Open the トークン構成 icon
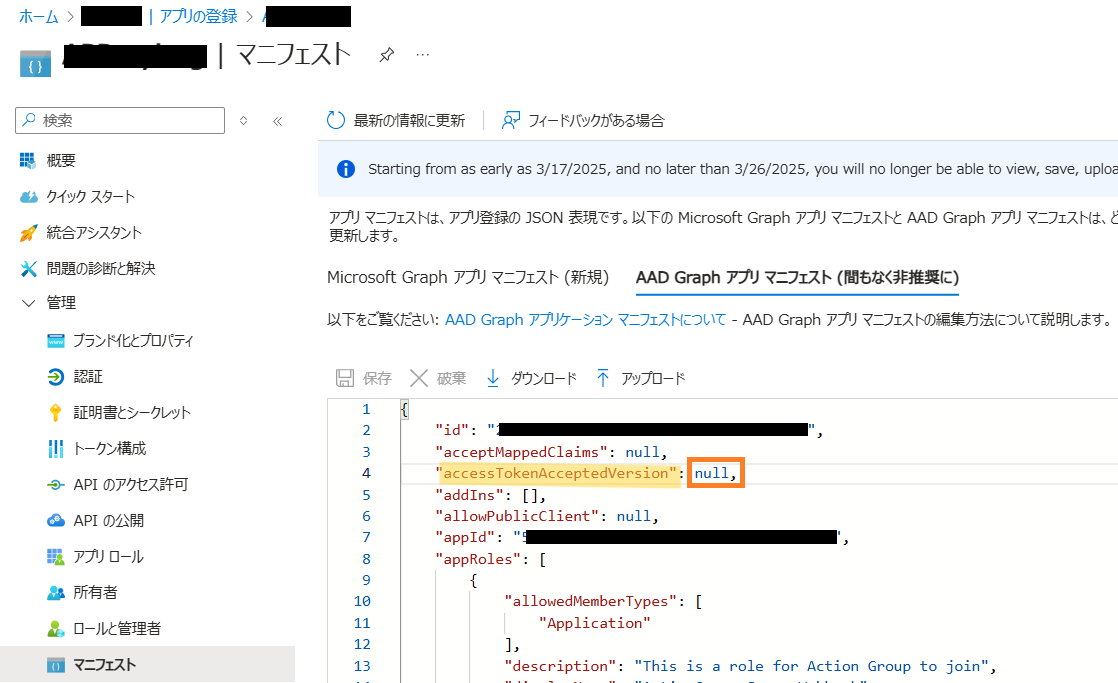 [x=56, y=448]
